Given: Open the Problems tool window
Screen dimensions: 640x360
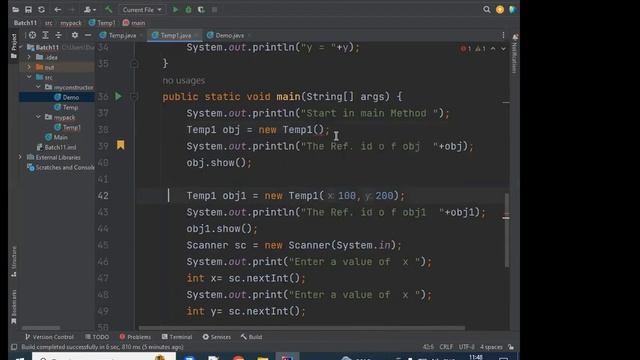Looking at the screenshot, I should point(135,337).
